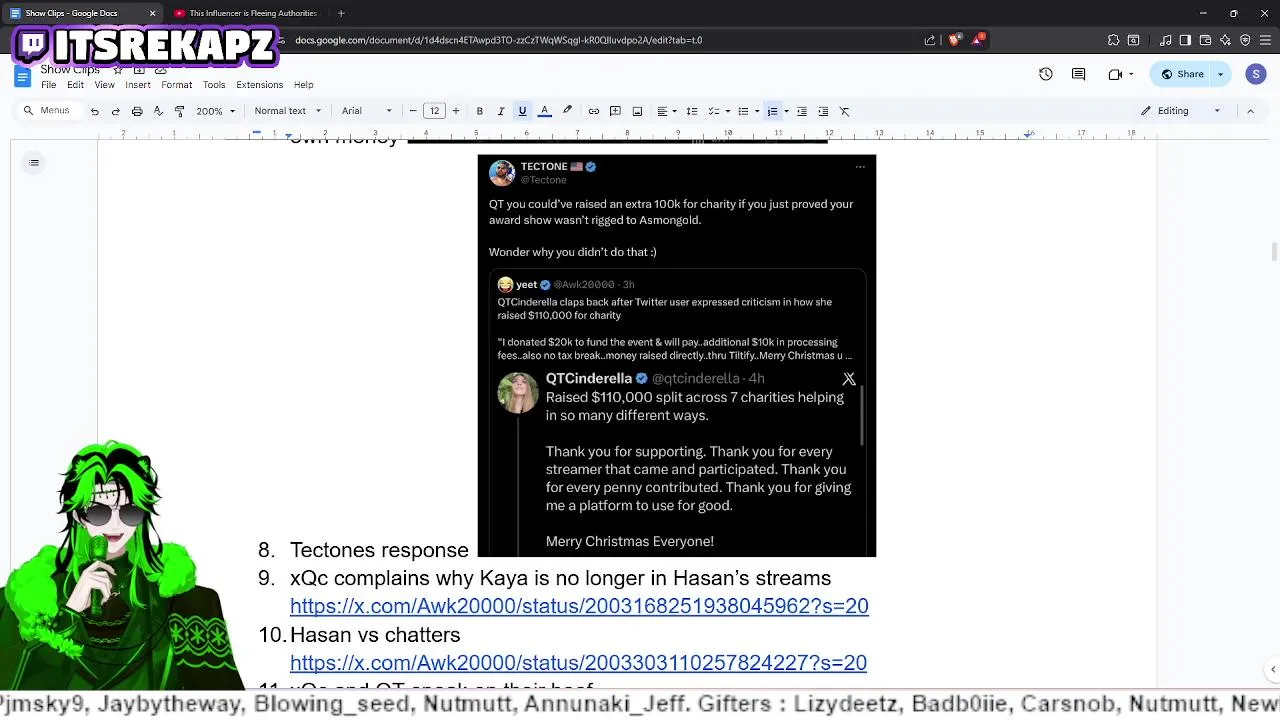Click the embedded Tectone tweet image
The width and height of the screenshot is (1280, 720).
click(677, 356)
